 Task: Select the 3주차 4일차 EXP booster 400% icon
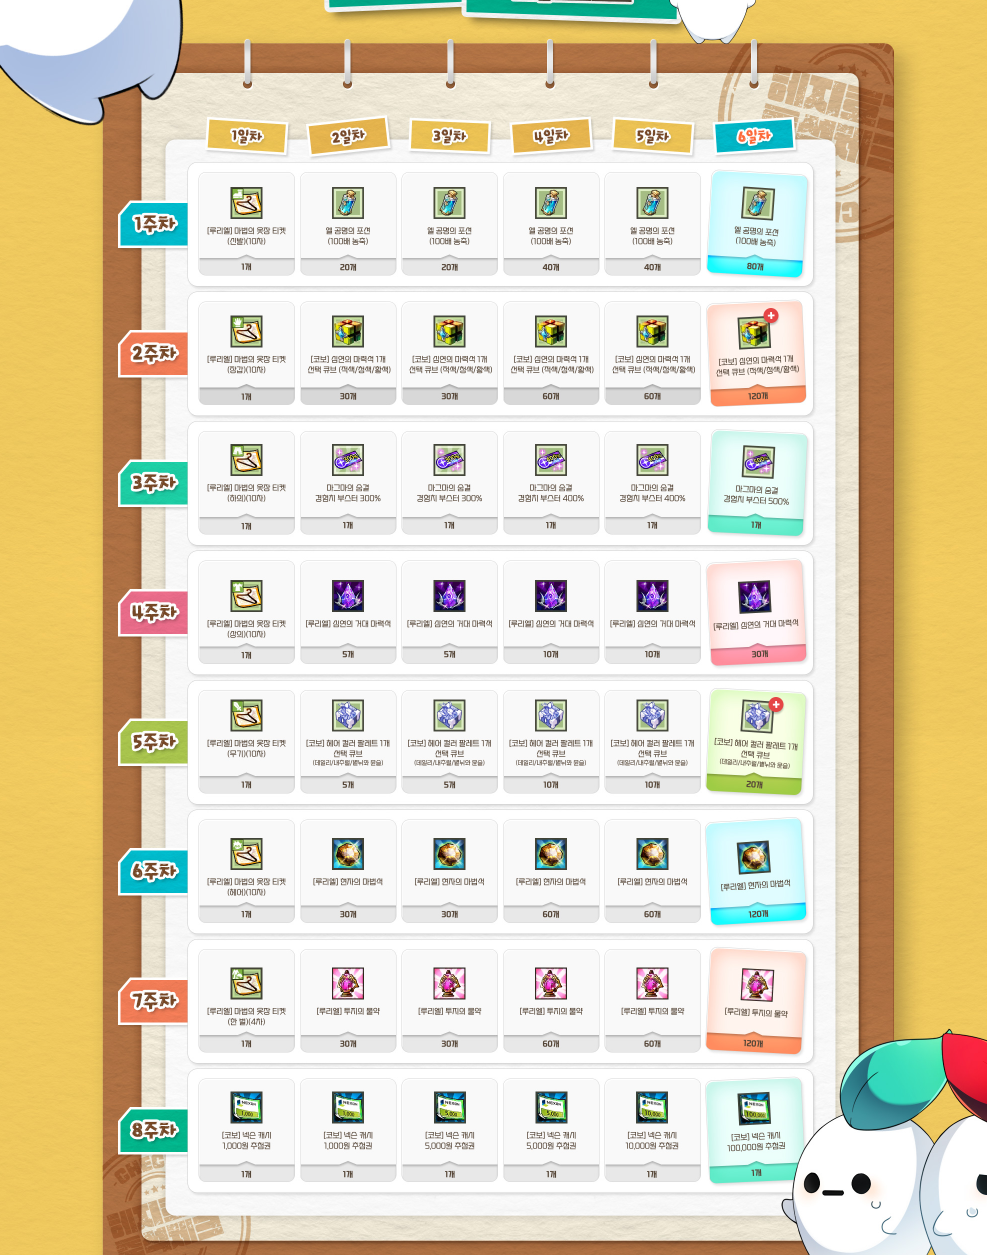coord(551,461)
